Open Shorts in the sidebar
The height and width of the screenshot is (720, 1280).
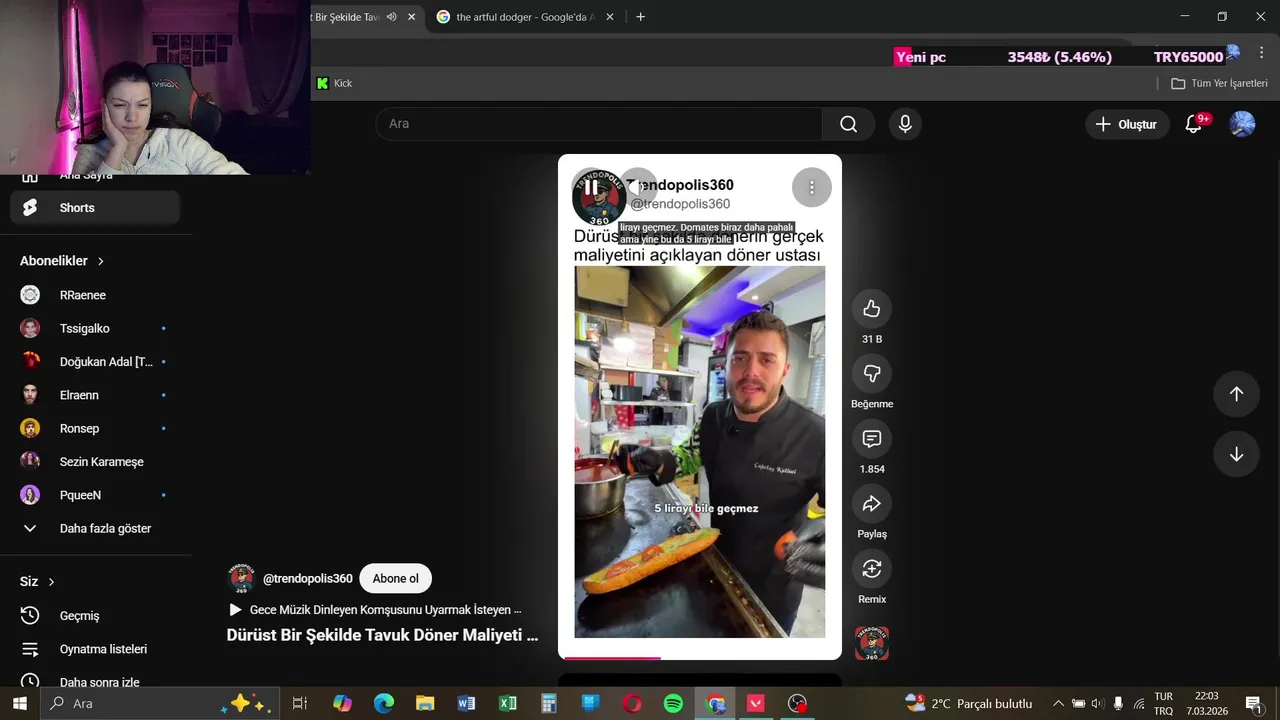click(95, 208)
